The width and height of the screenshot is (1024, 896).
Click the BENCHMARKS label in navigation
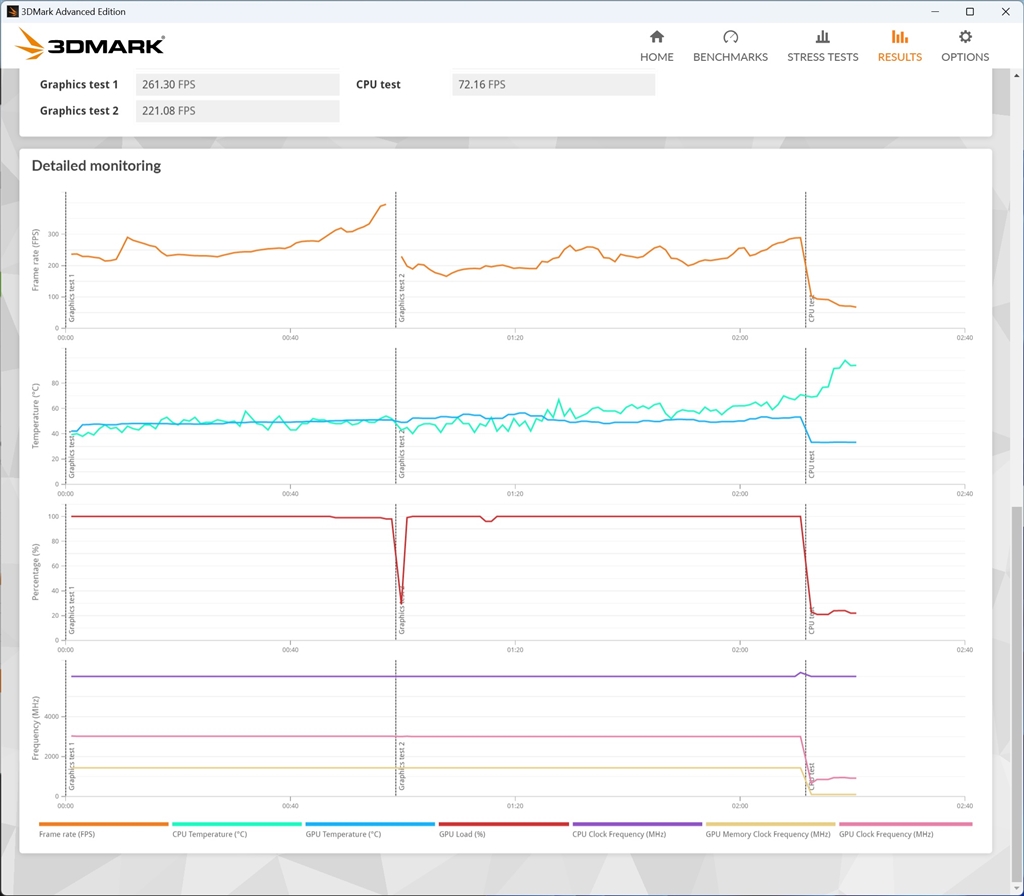(730, 57)
